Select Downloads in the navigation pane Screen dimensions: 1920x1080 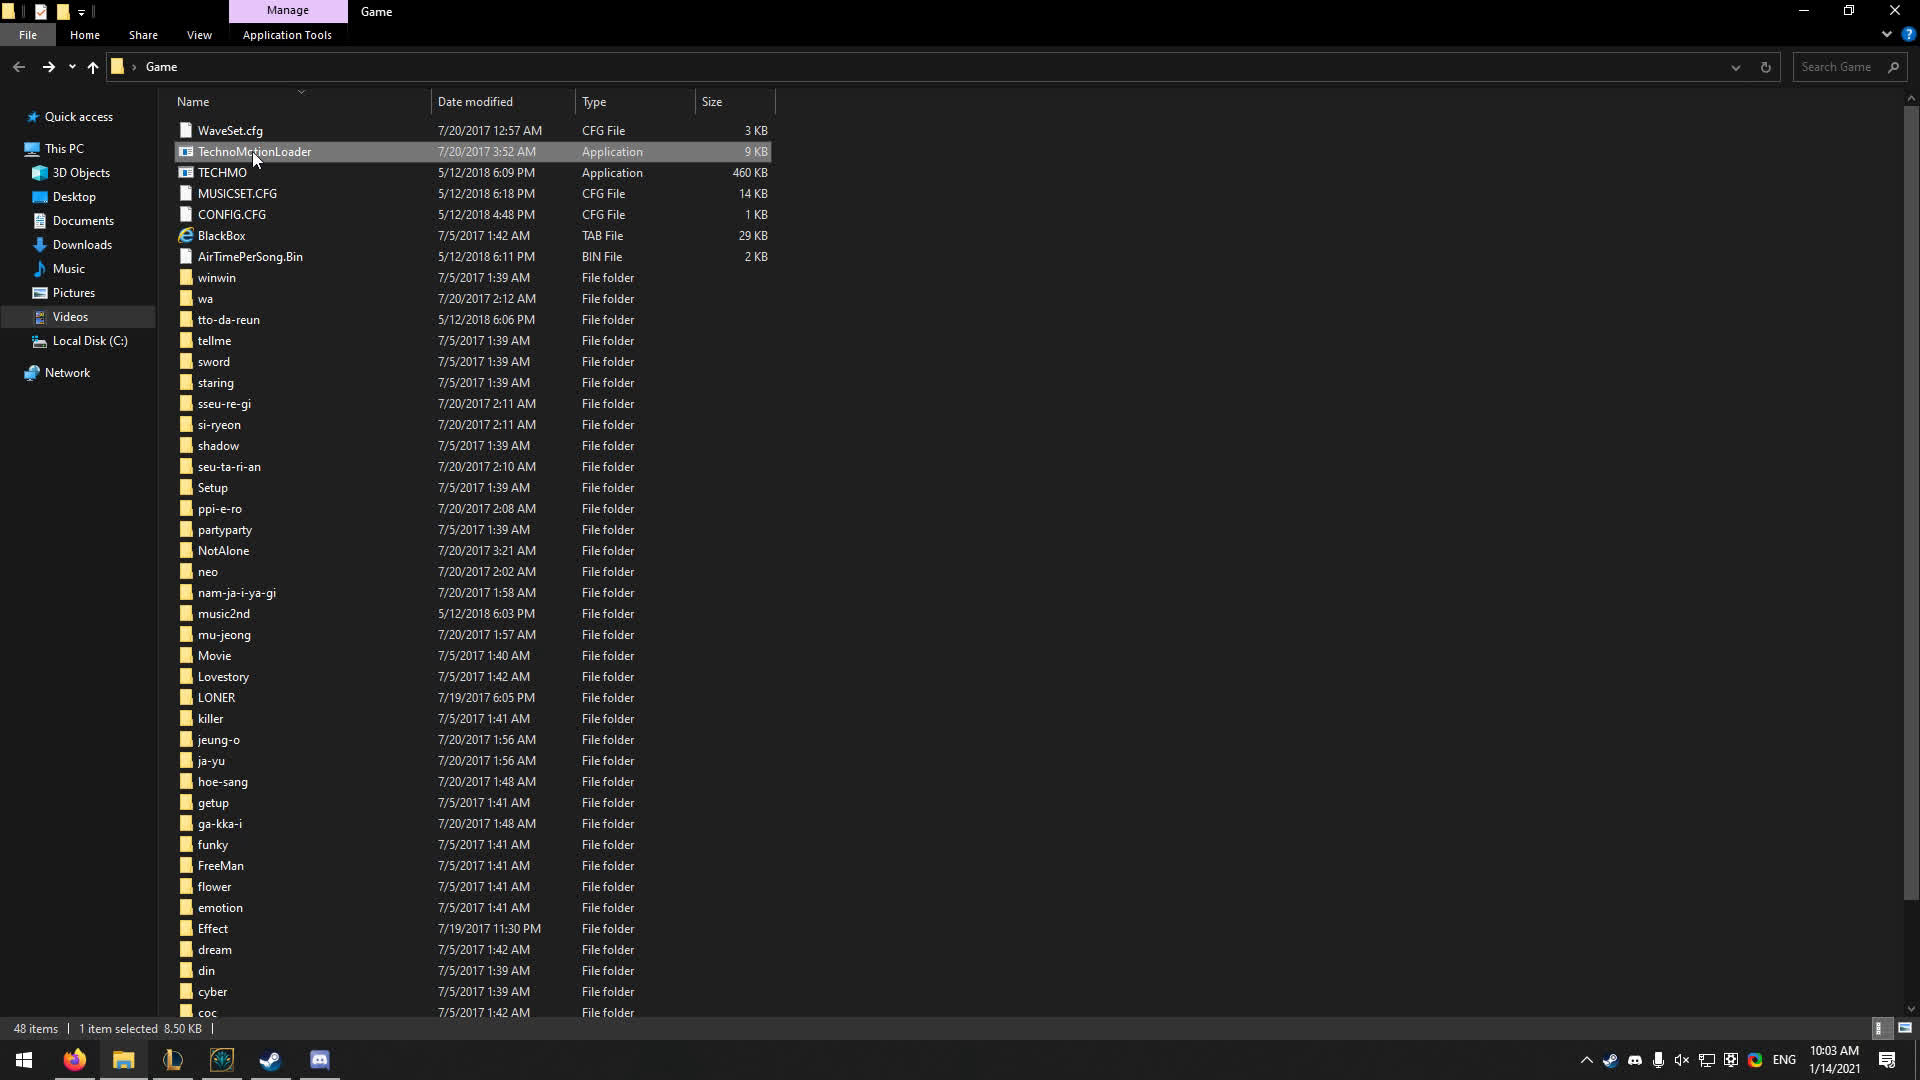point(82,245)
